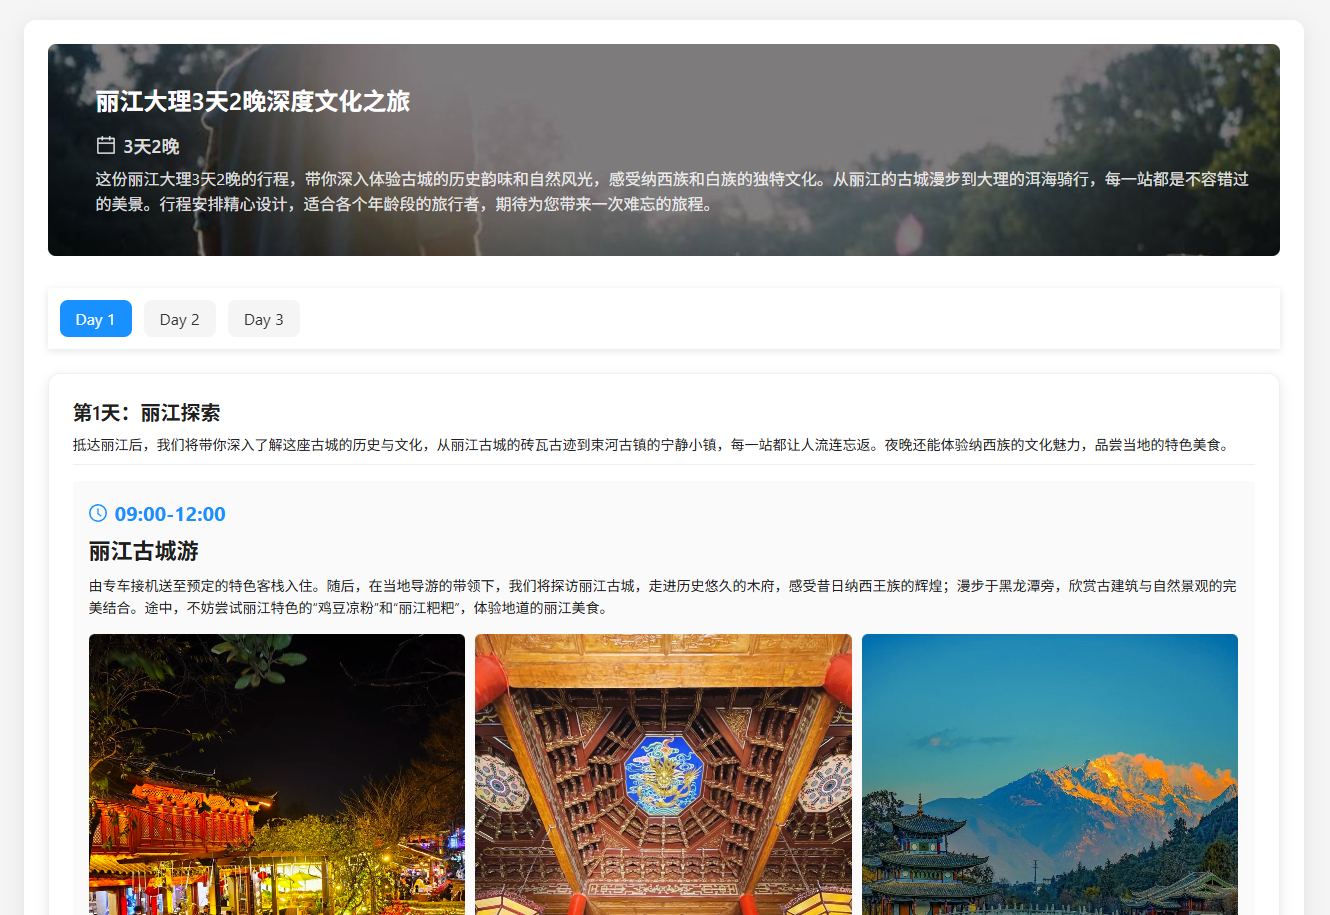
Task: Click the heading 第1天：丽江探索
Action: [x=146, y=413]
